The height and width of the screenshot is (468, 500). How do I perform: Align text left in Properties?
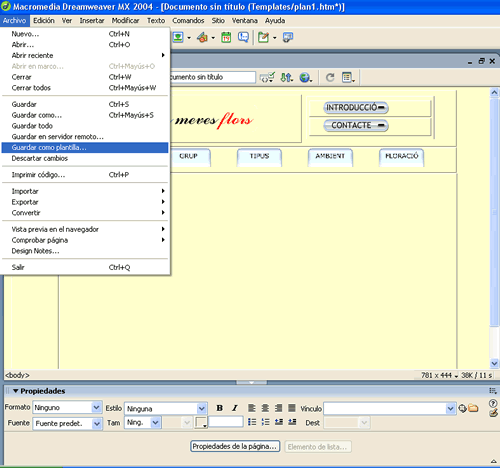click(x=252, y=408)
